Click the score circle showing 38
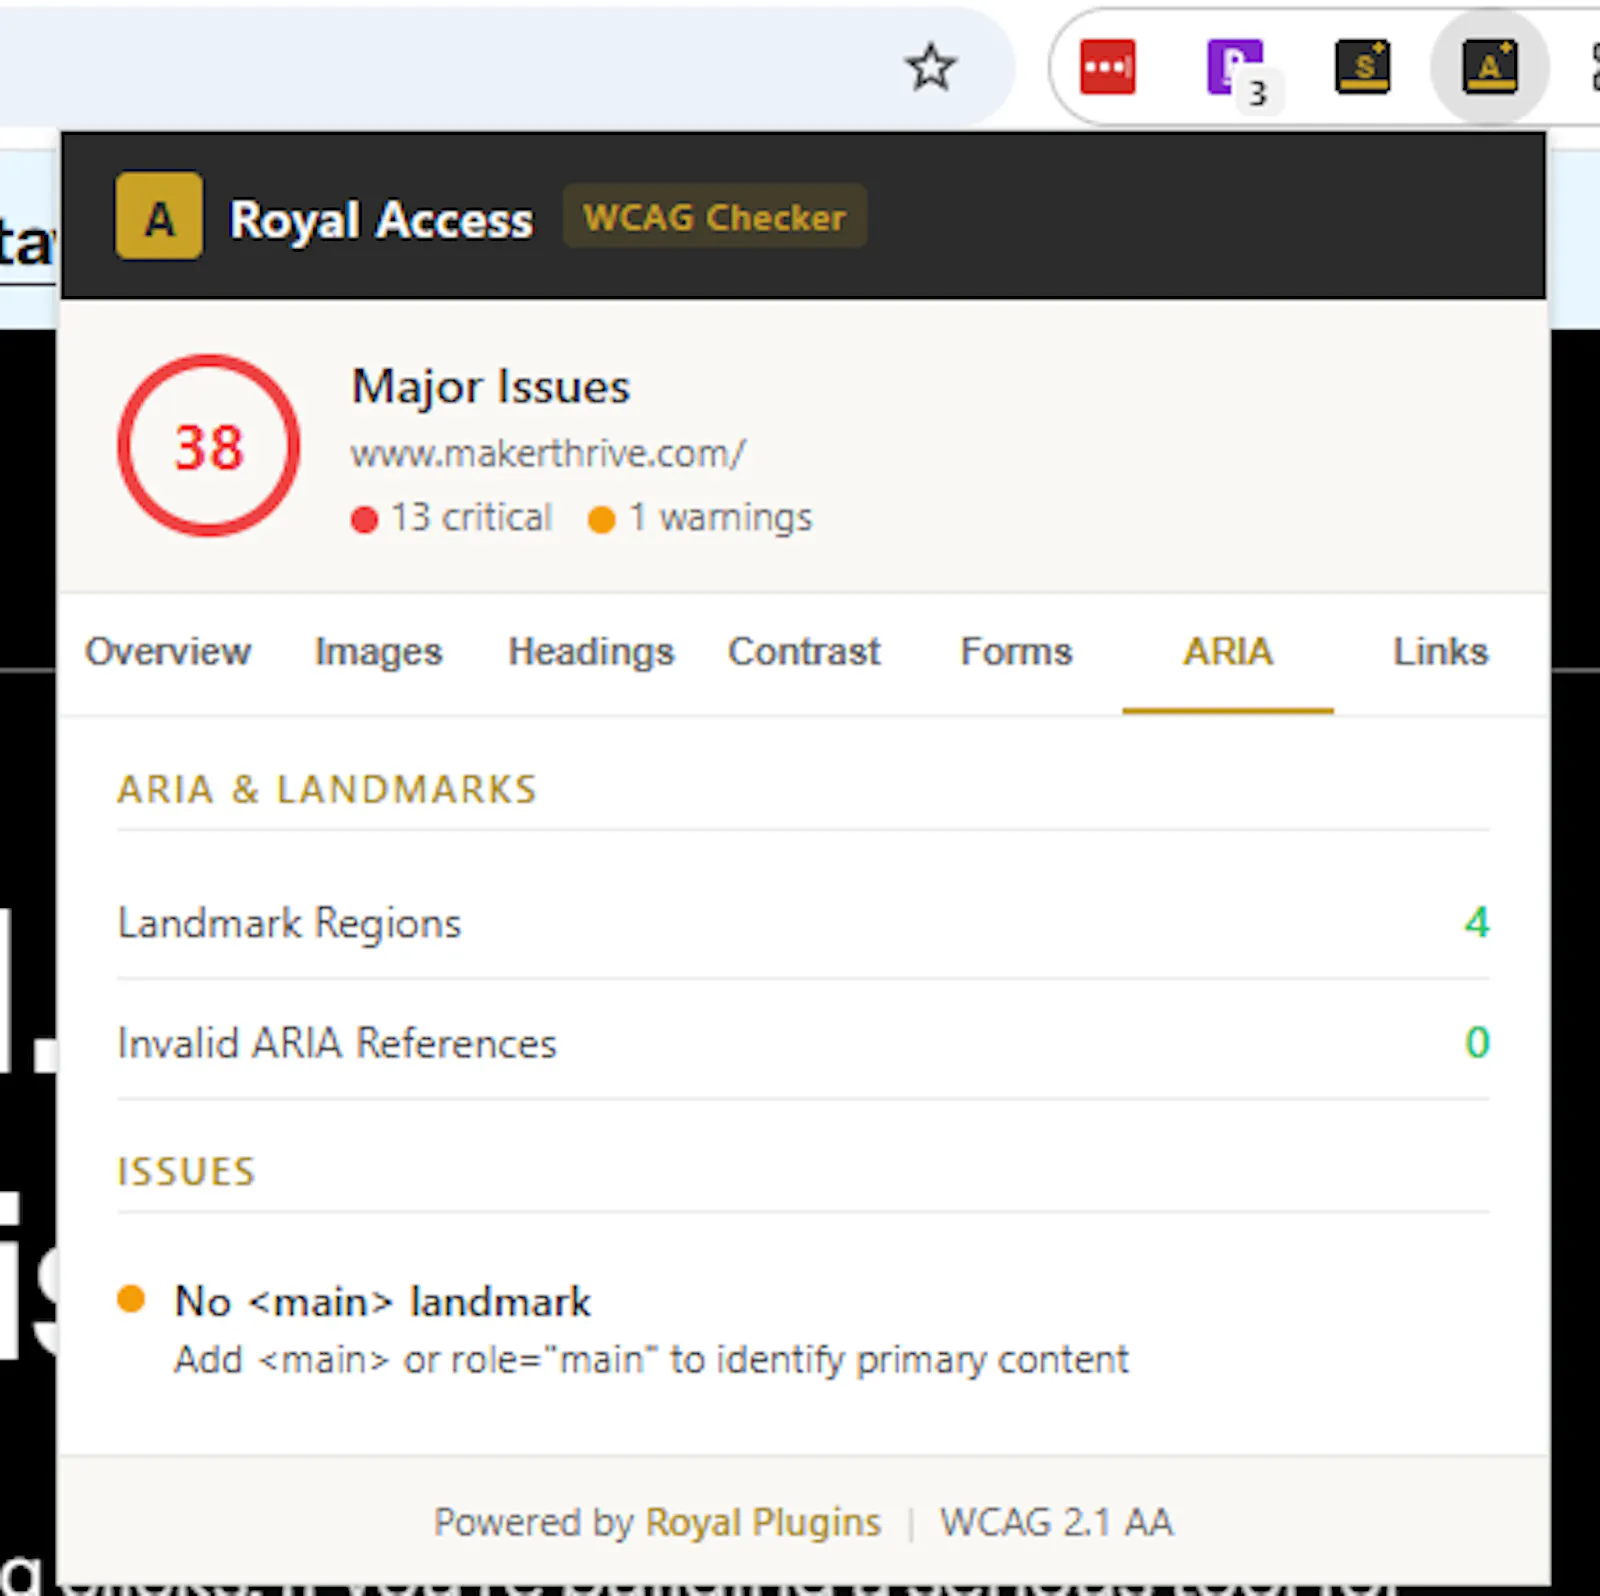This screenshot has height=1596, width=1600. click(x=209, y=445)
